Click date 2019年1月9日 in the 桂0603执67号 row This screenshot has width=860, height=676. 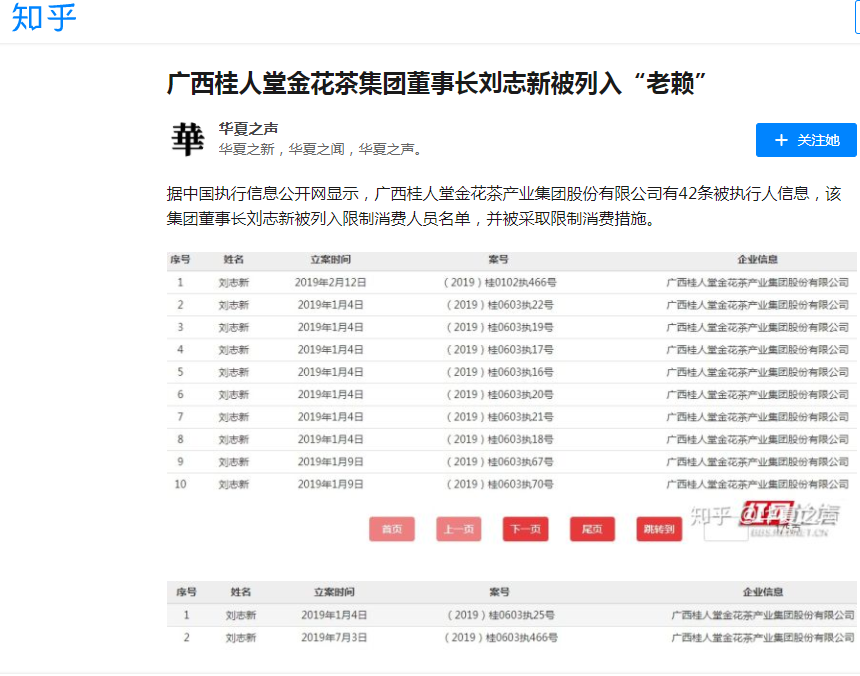(330, 462)
